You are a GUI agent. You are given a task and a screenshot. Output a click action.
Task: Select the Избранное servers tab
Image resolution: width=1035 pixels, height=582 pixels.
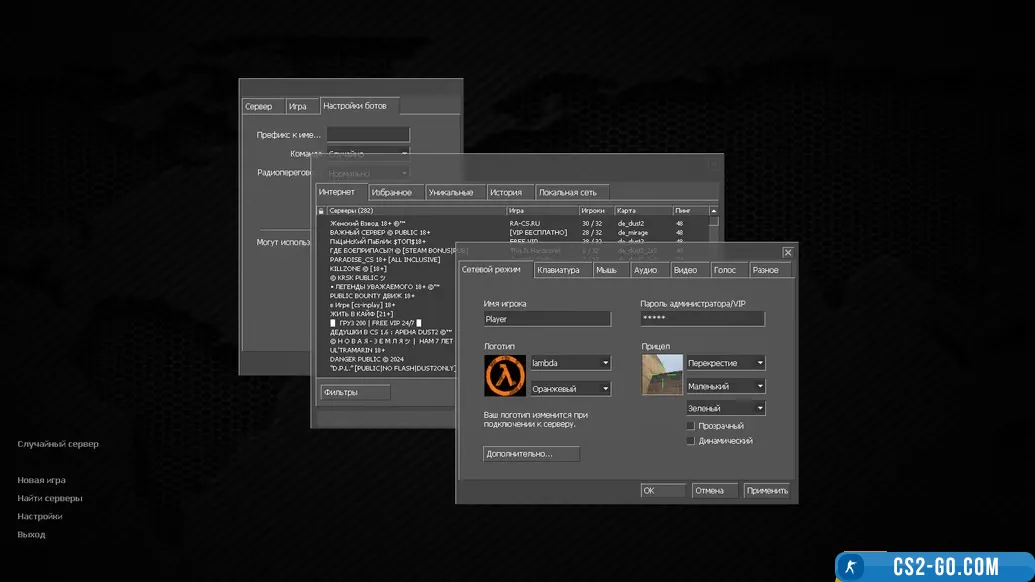click(x=391, y=192)
